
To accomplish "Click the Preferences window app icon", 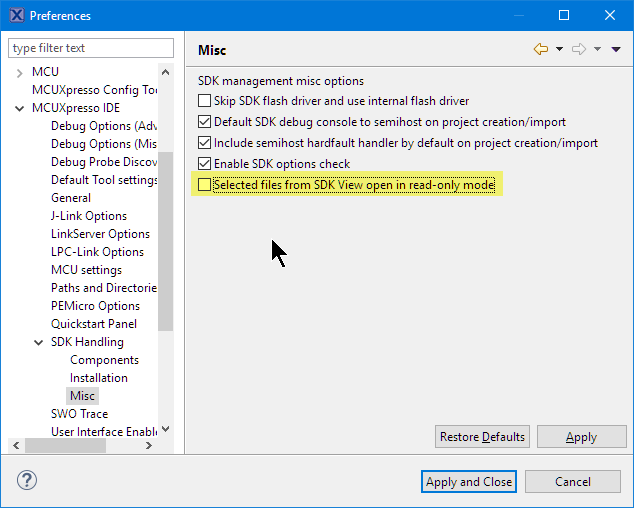I will pyautogui.click(x=16, y=15).
